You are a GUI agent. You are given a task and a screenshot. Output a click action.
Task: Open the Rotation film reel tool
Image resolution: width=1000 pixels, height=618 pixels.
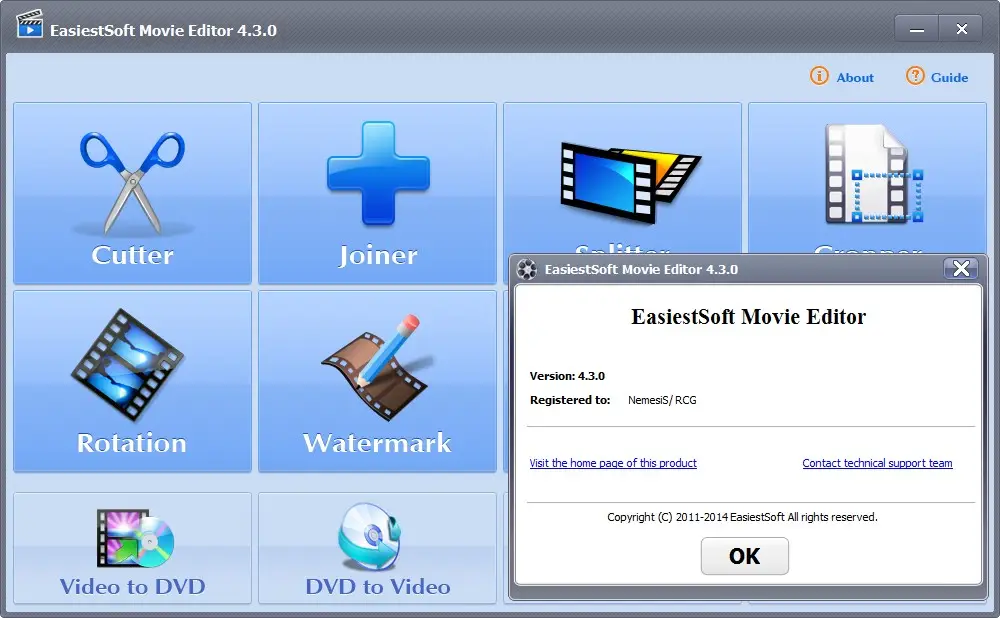(132, 381)
